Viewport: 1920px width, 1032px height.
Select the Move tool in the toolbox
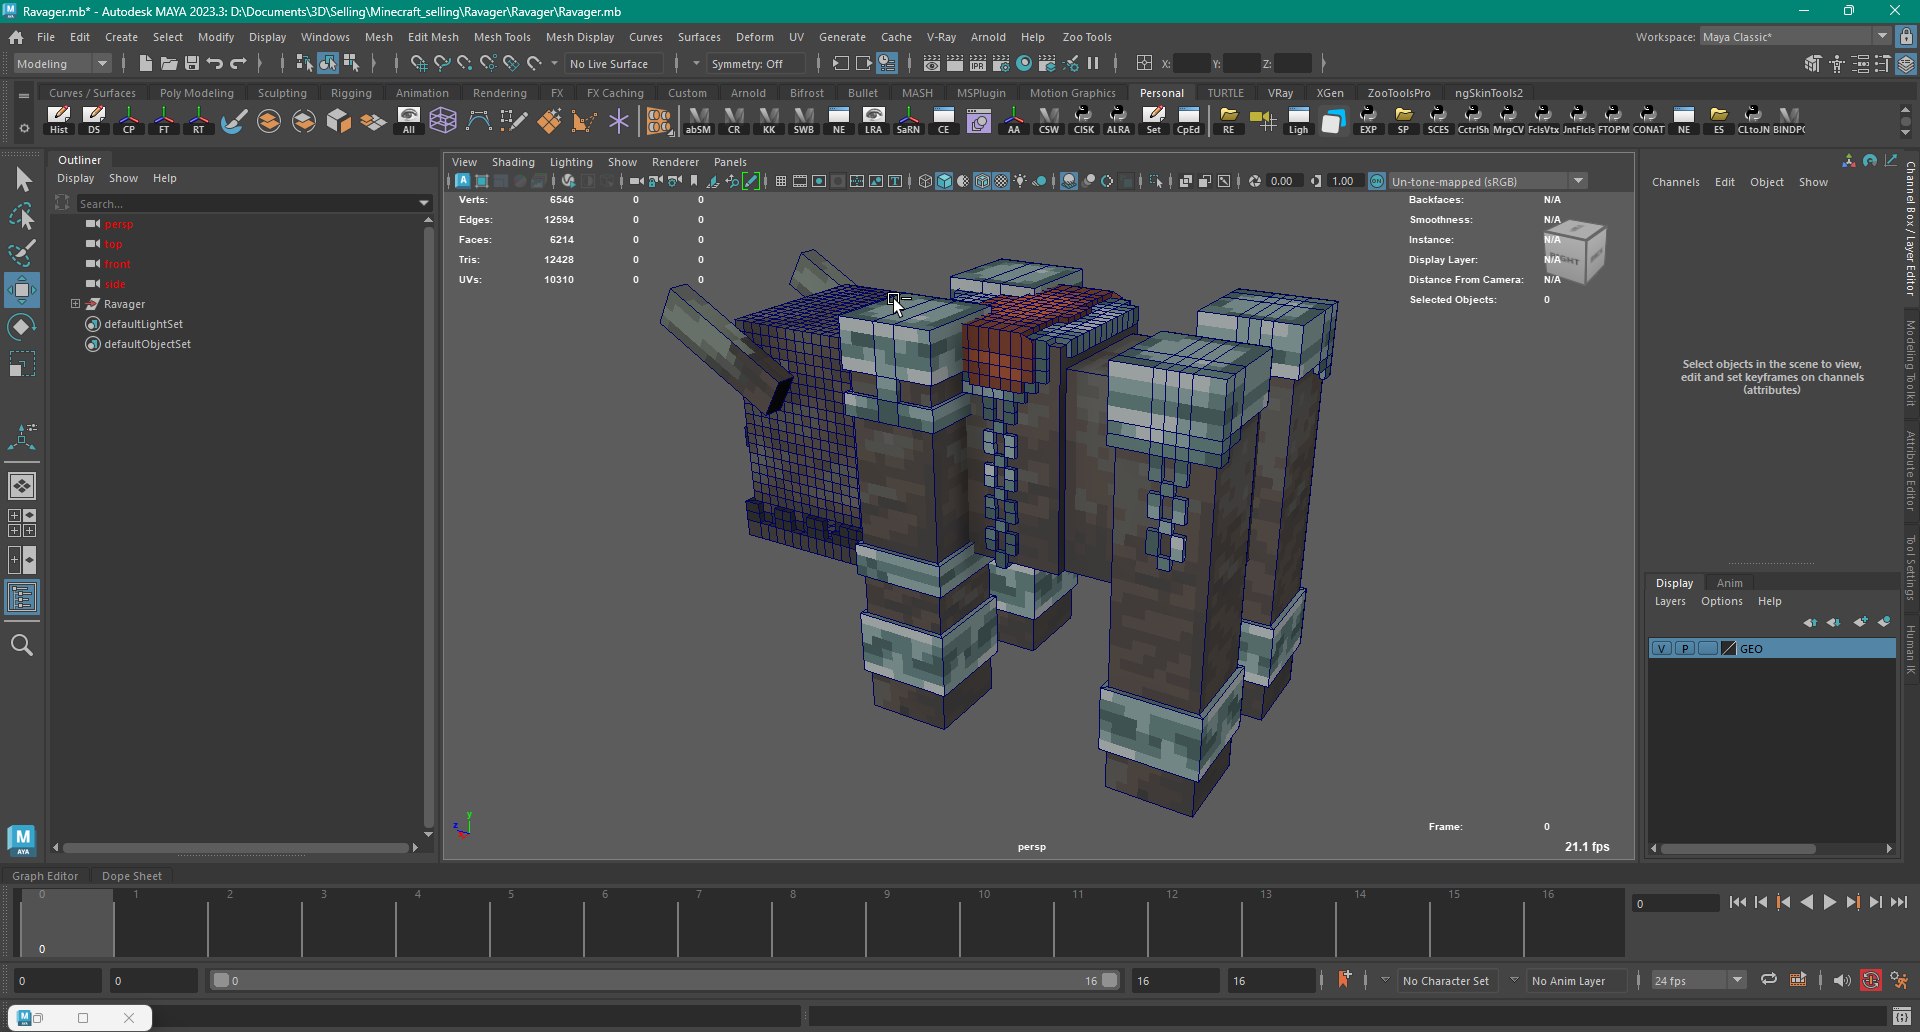pos(22,291)
